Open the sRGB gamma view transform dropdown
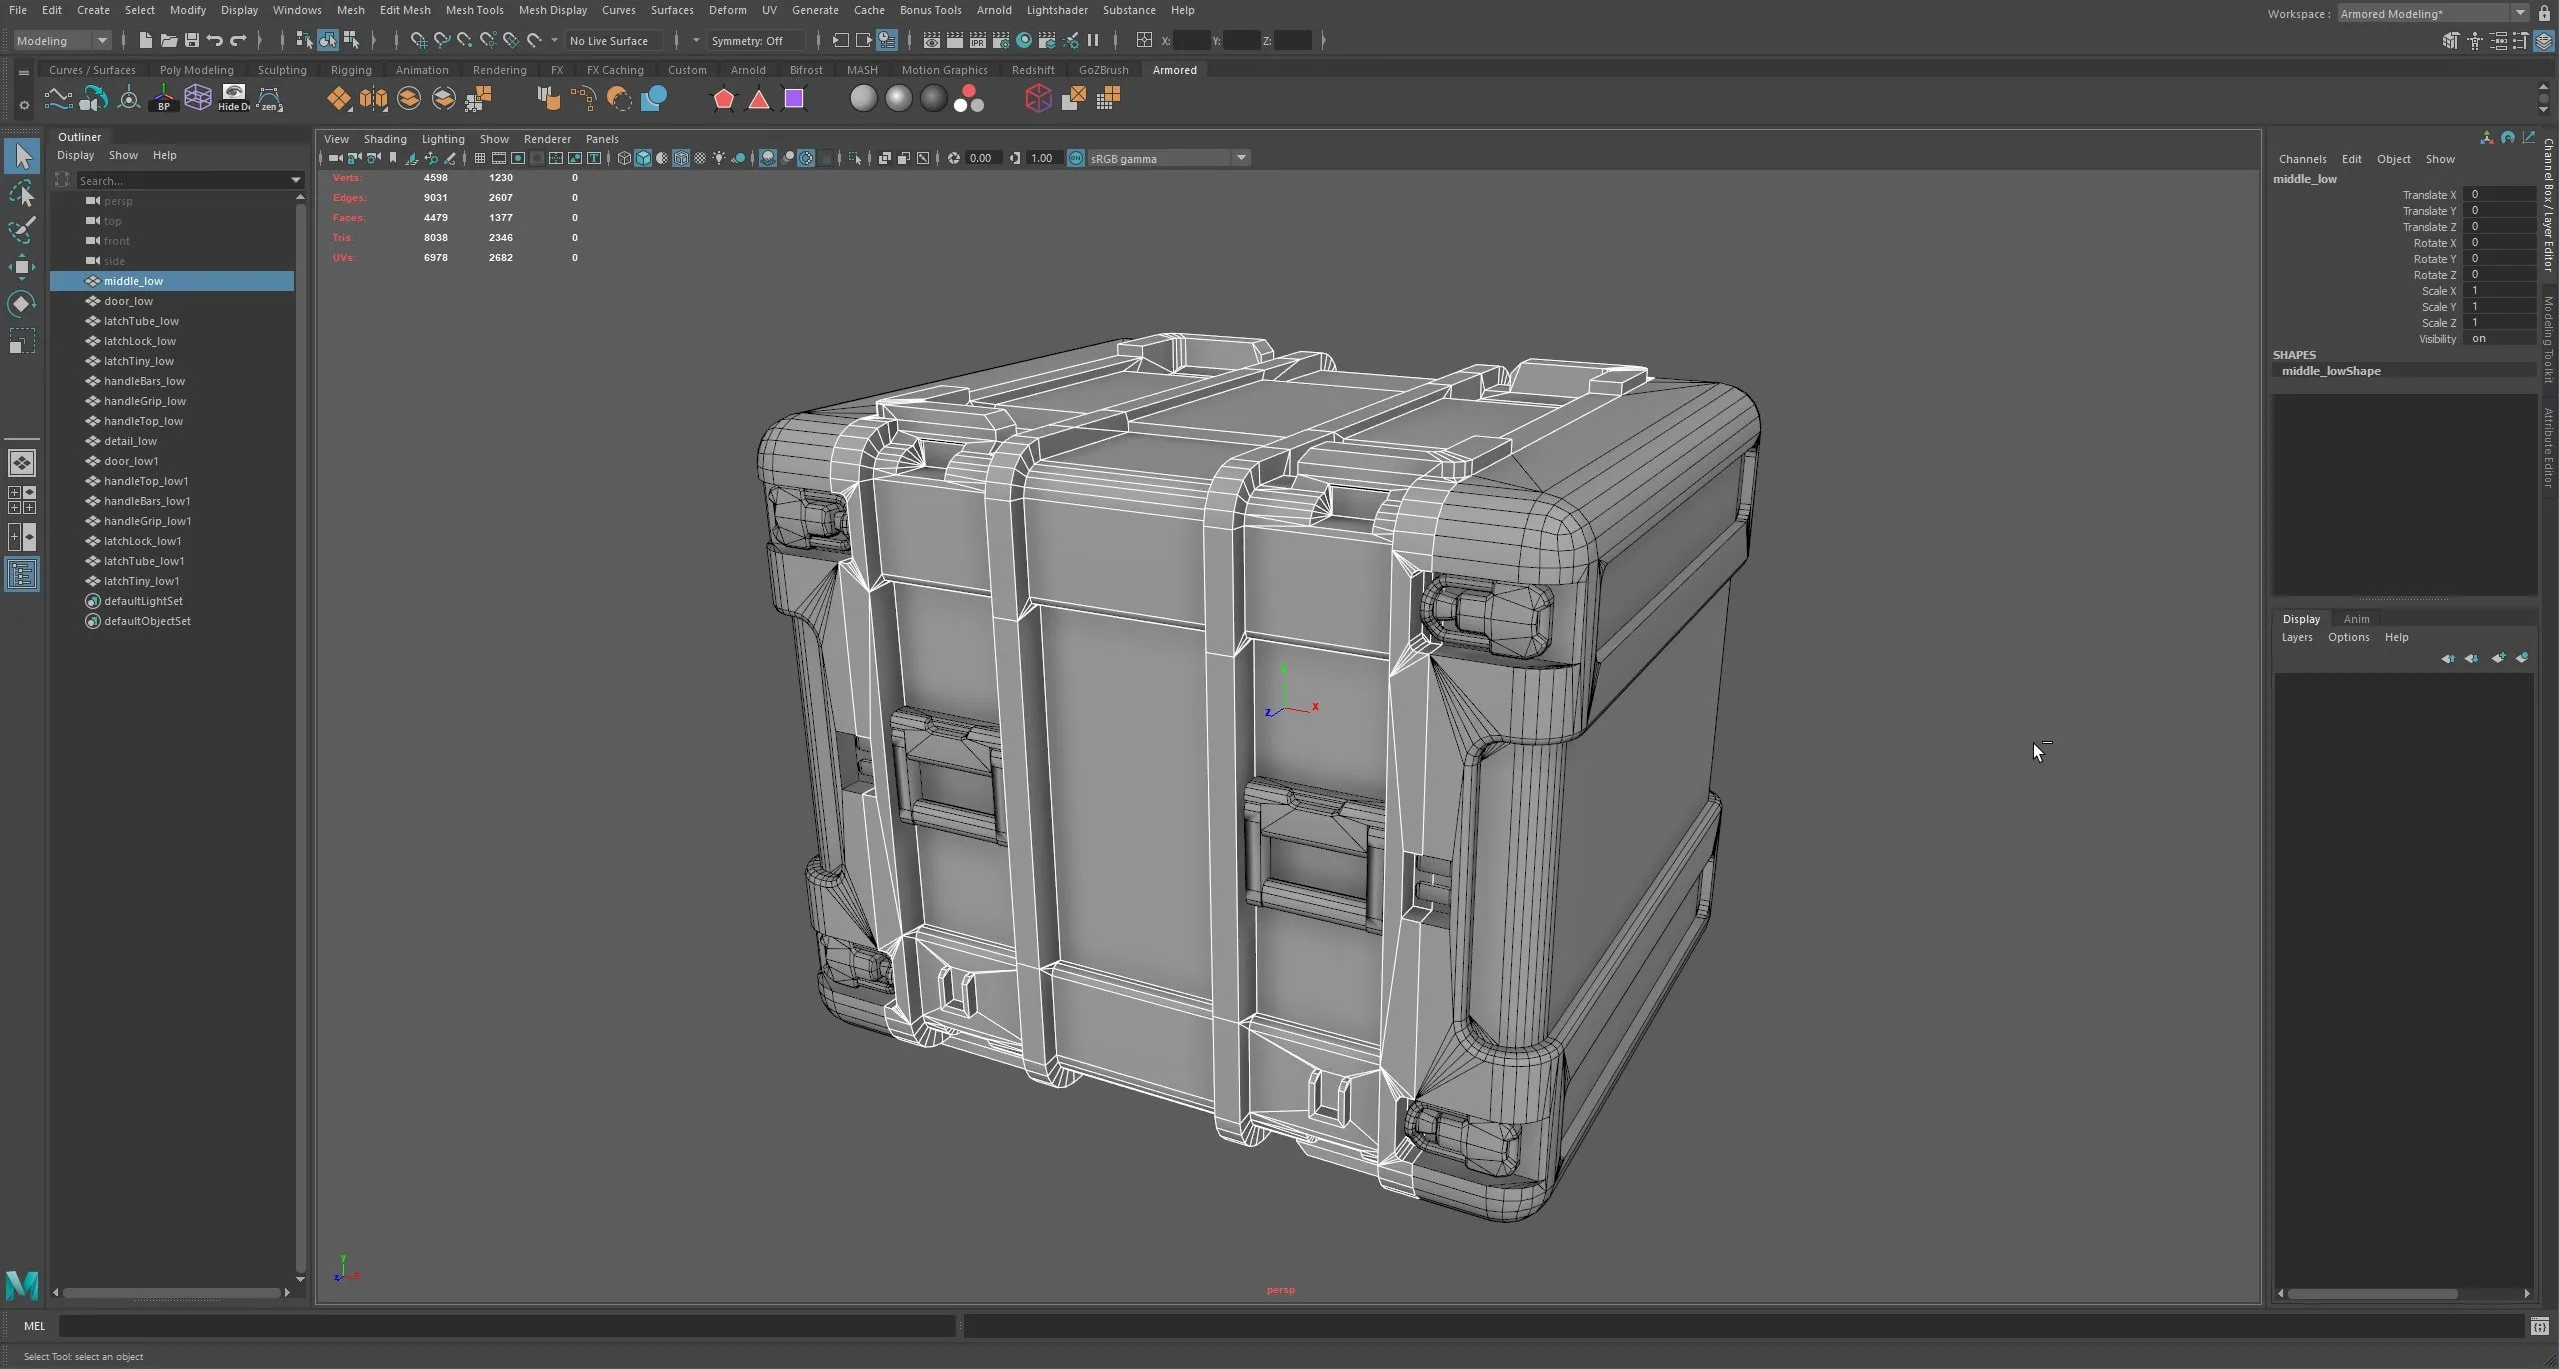This screenshot has width=2559, height=1369. [x=1168, y=158]
